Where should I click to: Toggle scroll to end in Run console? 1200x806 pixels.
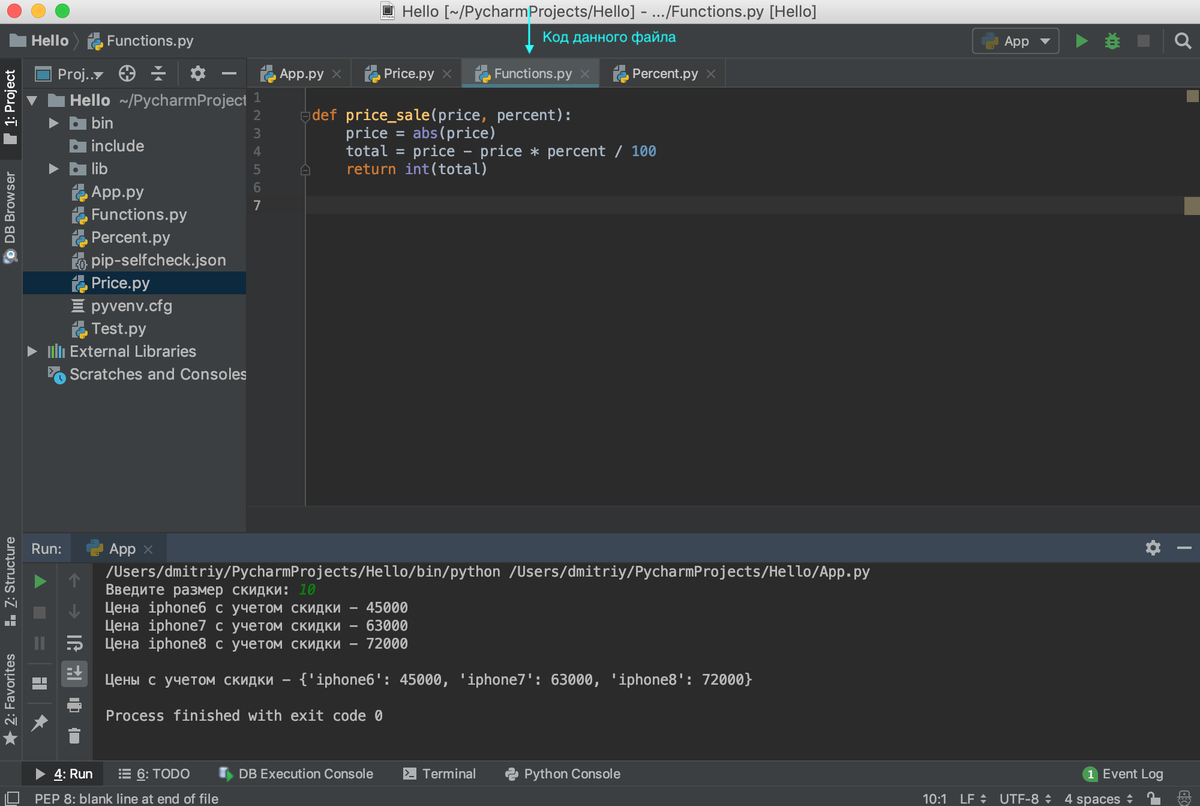pos(74,674)
